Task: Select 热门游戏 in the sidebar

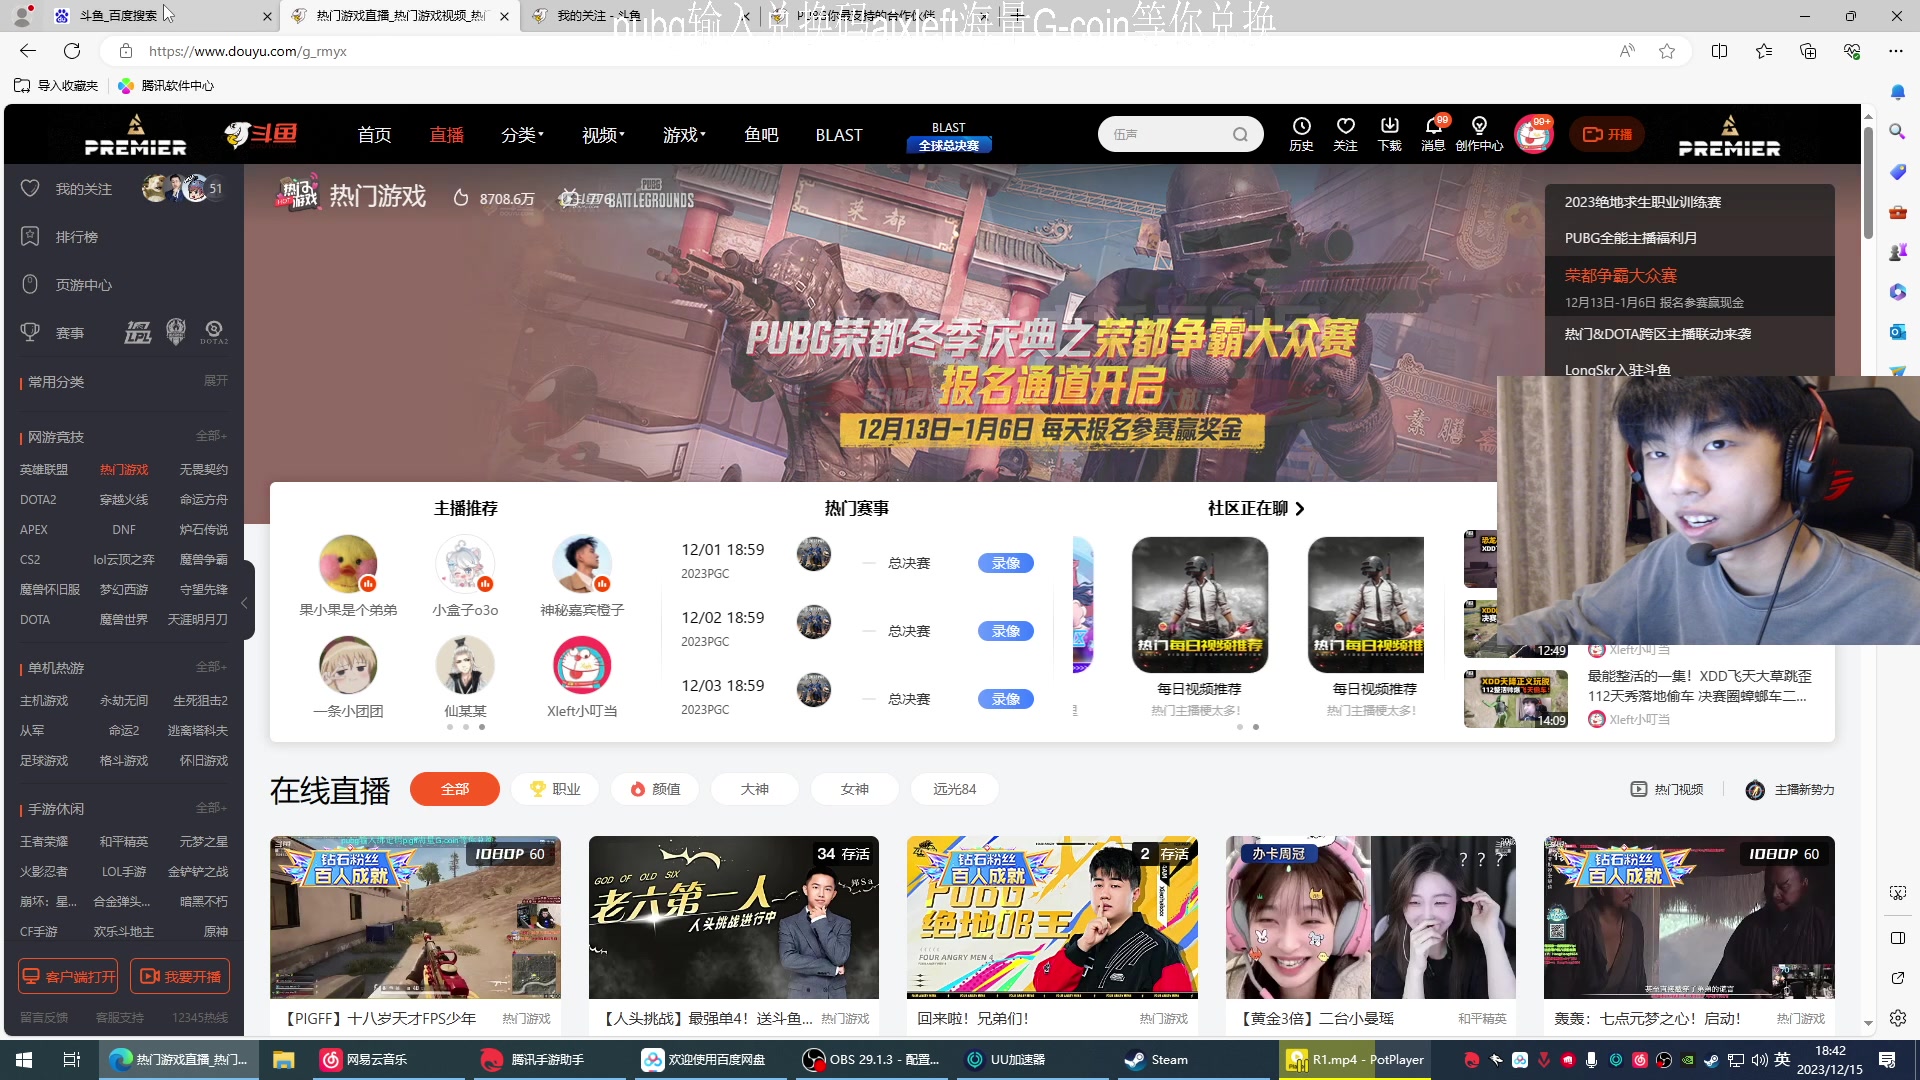Action: pyautogui.click(x=124, y=469)
